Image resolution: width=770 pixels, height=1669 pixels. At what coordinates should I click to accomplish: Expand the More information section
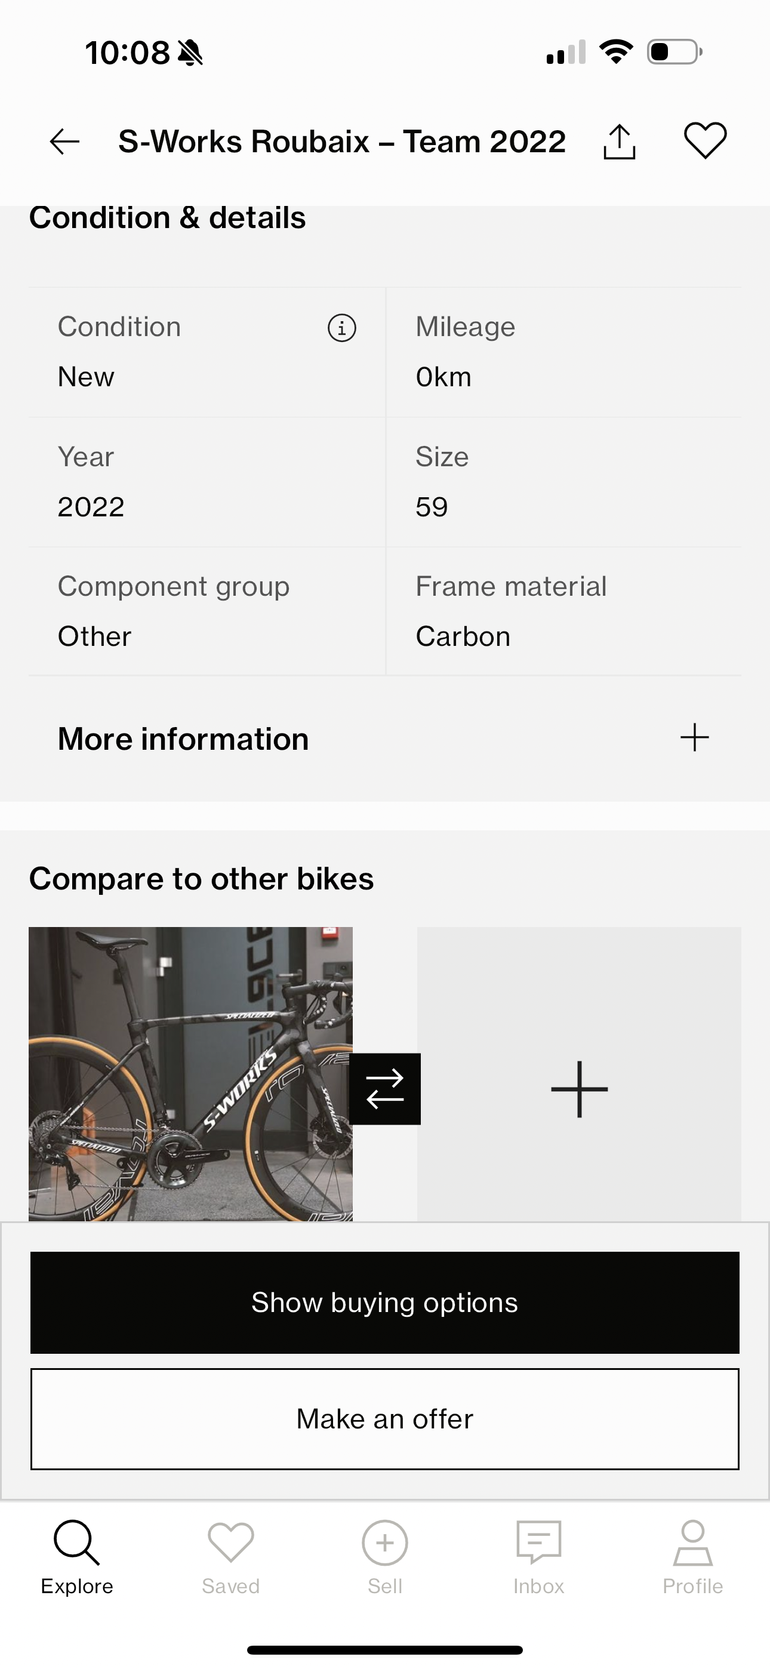click(183, 739)
